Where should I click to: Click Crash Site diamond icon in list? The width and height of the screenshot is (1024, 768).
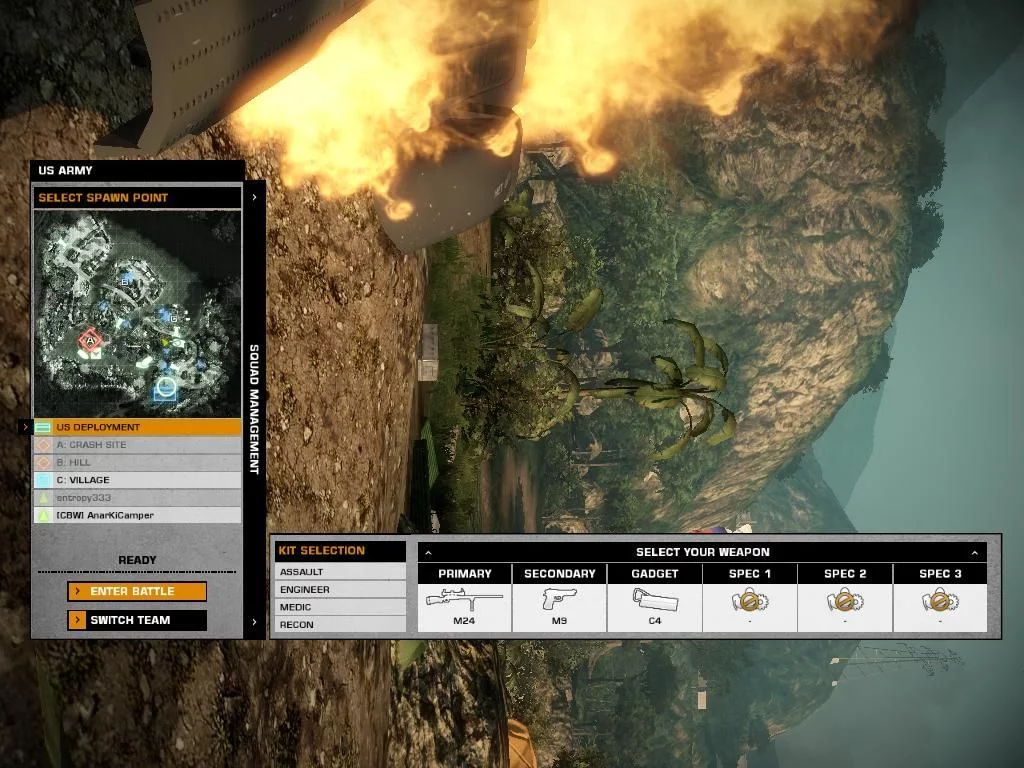[x=43, y=445]
